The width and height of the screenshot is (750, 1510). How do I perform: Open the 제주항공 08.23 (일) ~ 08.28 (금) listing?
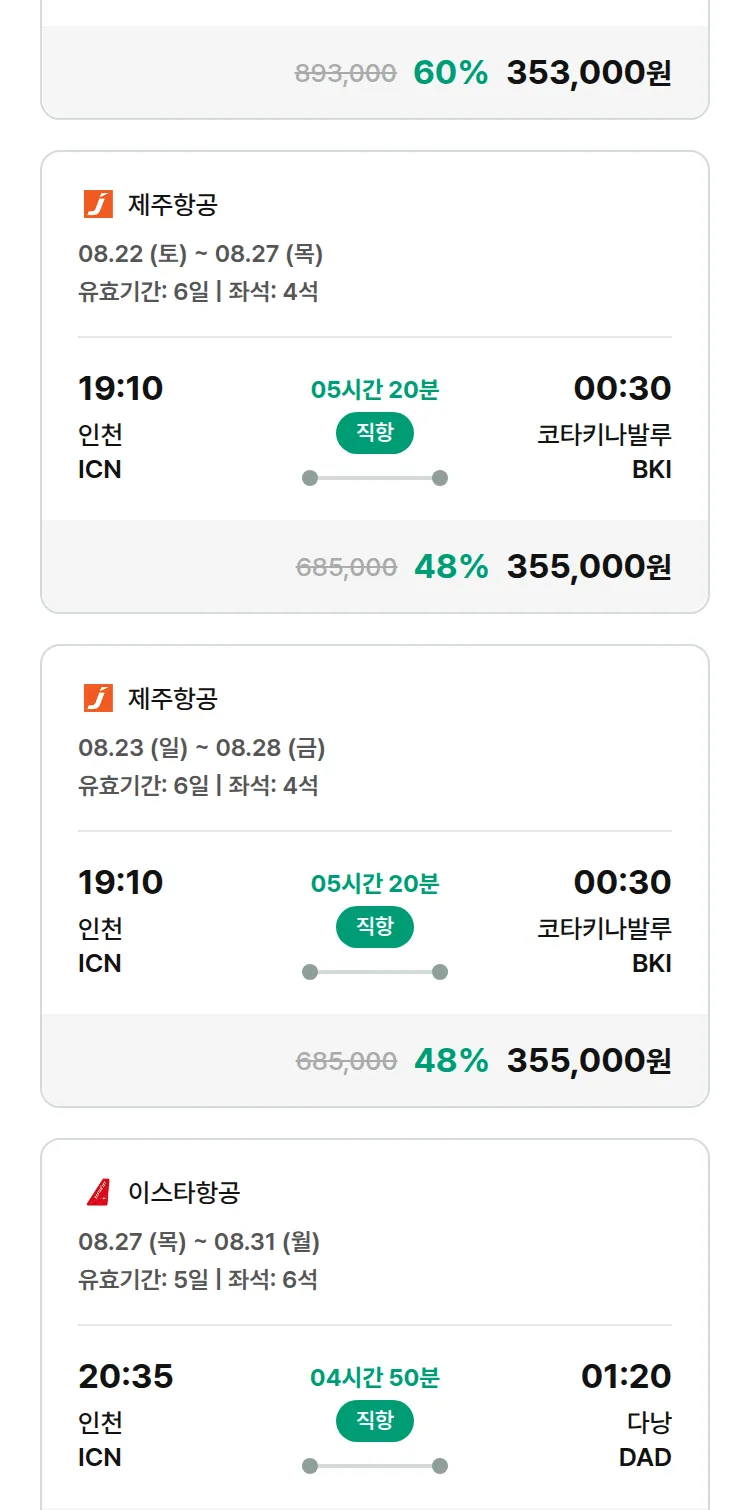pyautogui.click(x=375, y=876)
